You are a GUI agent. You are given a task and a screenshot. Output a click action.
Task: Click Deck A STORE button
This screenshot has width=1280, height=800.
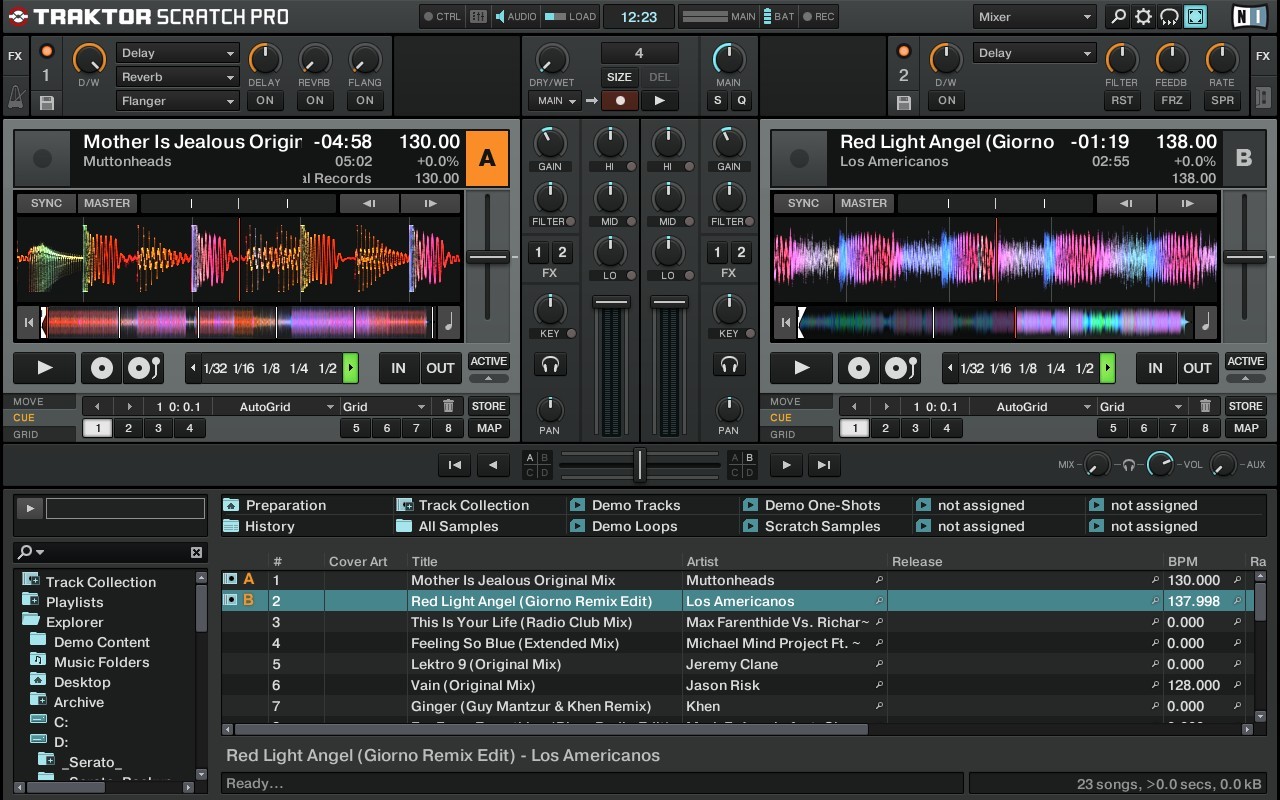(488, 406)
